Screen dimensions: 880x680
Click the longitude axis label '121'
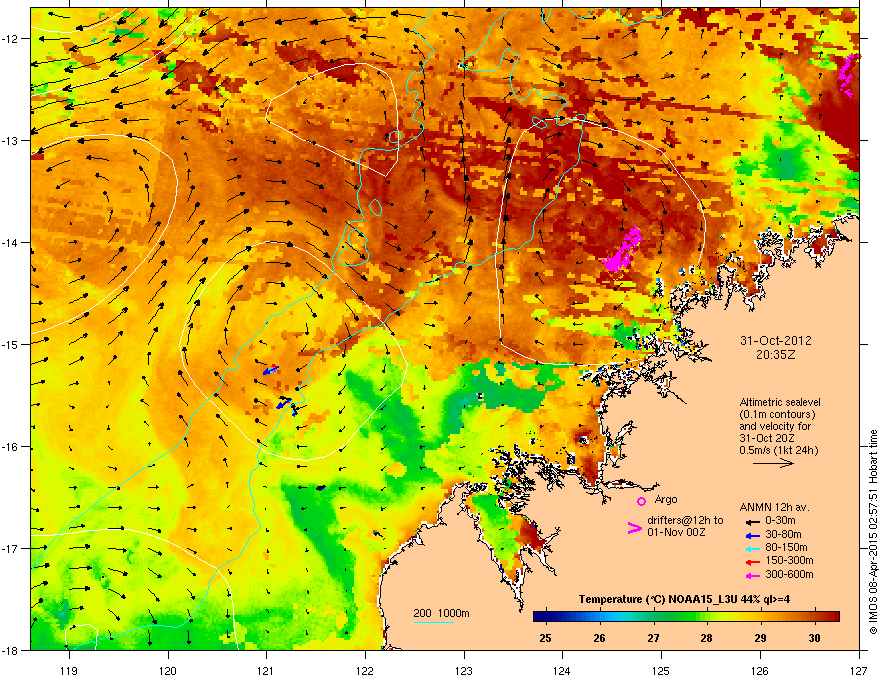(x=266, y=670)
